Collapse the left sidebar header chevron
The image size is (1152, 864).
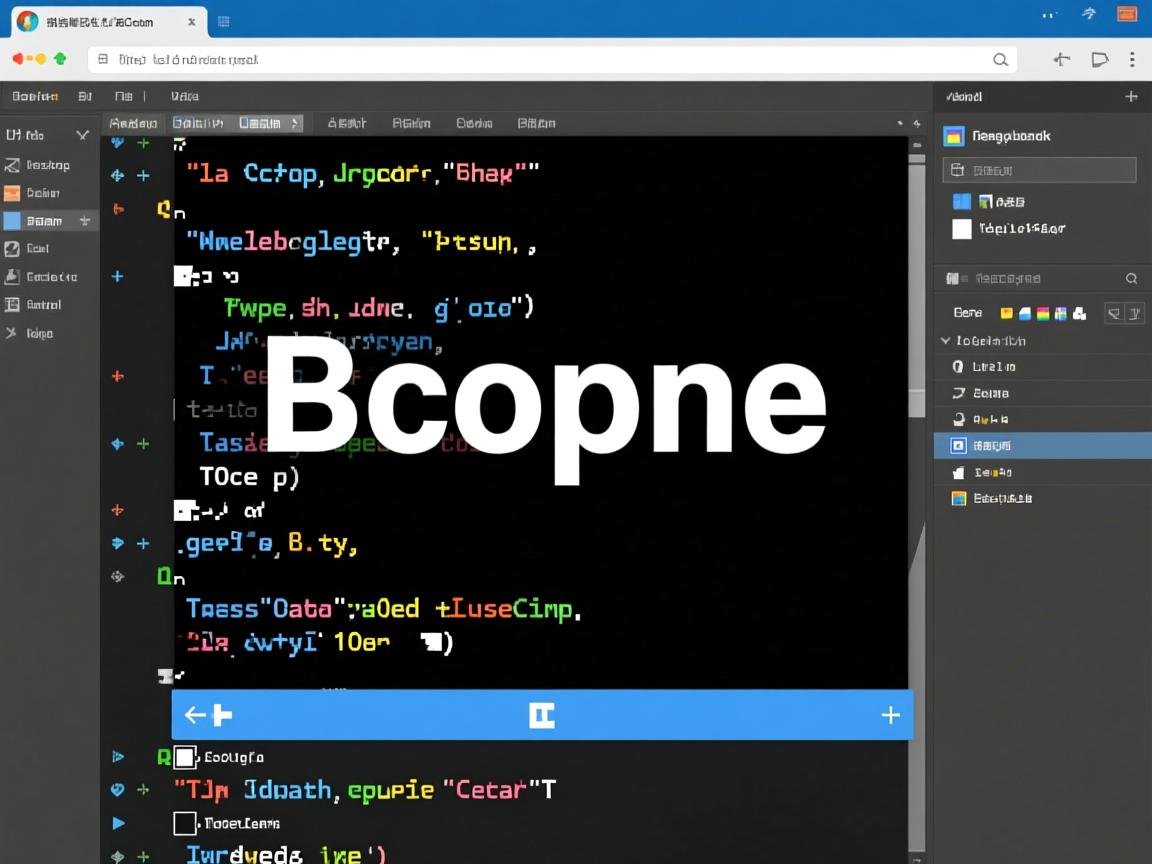click(x=82, y=135)
